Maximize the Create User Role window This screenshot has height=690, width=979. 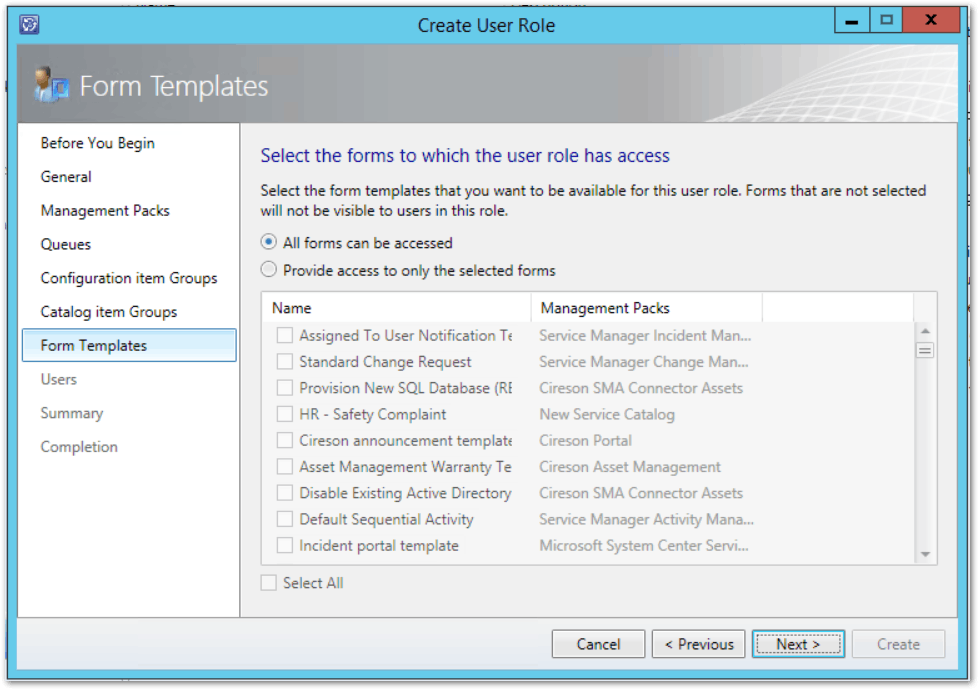[885, 20]
